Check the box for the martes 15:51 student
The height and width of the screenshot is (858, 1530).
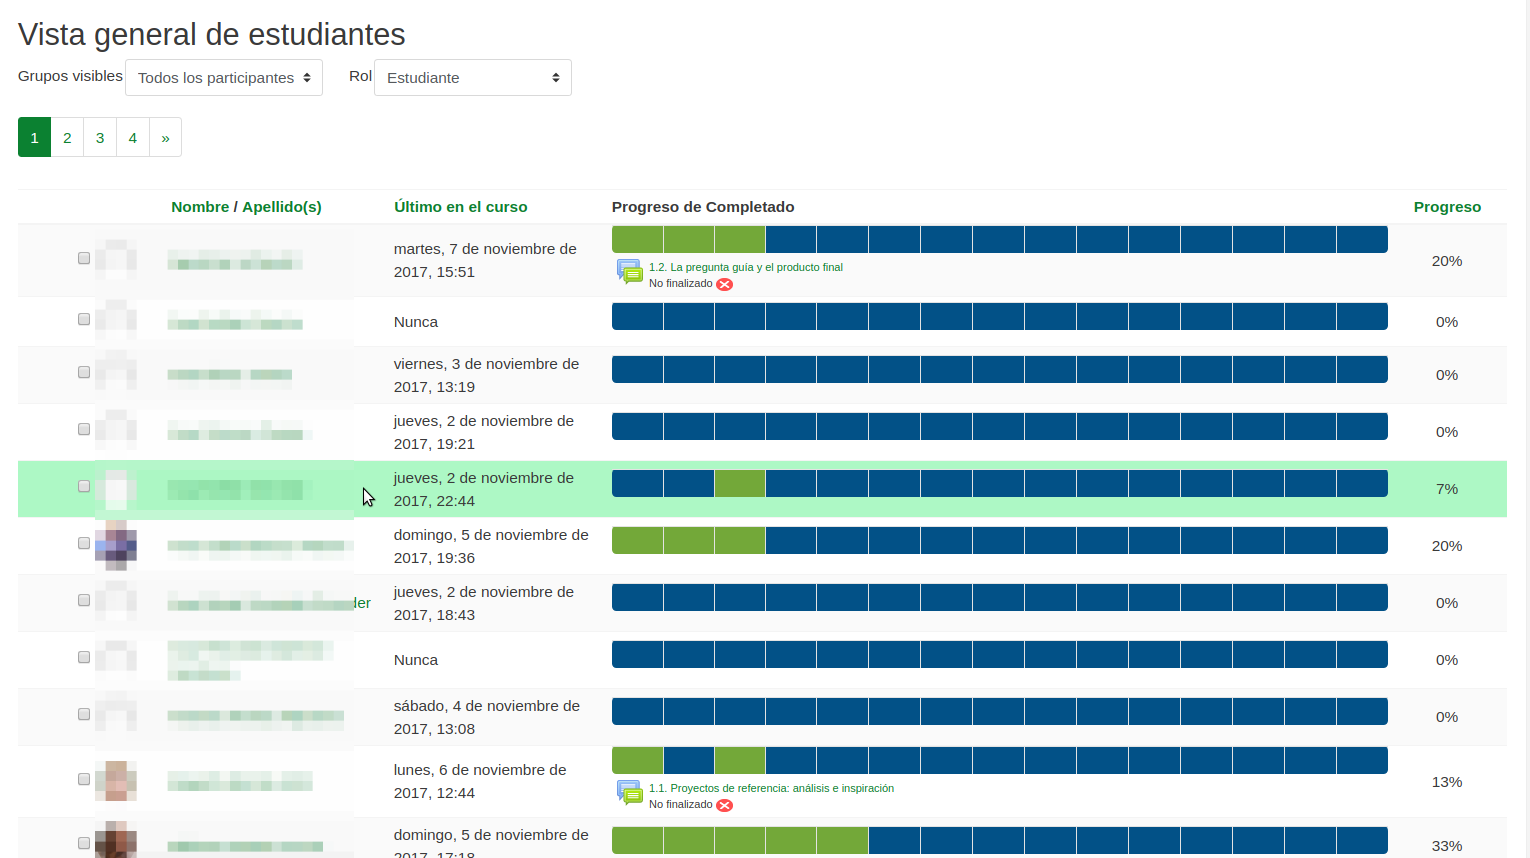[x=84, y=258]
